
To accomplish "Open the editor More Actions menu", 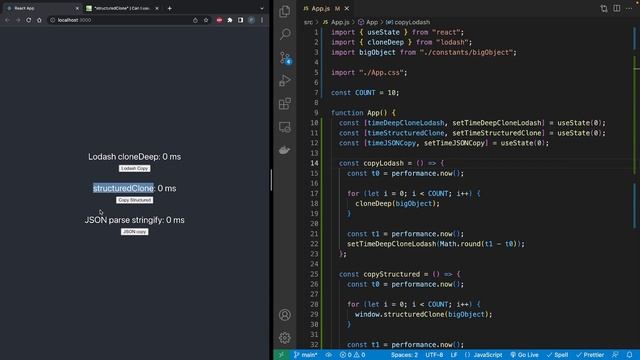I will click(x=629, y=9).
